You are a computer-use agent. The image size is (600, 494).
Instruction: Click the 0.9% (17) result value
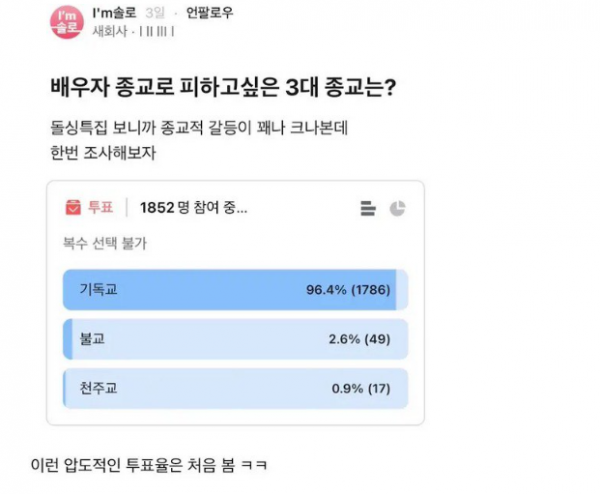pos(361,388)
